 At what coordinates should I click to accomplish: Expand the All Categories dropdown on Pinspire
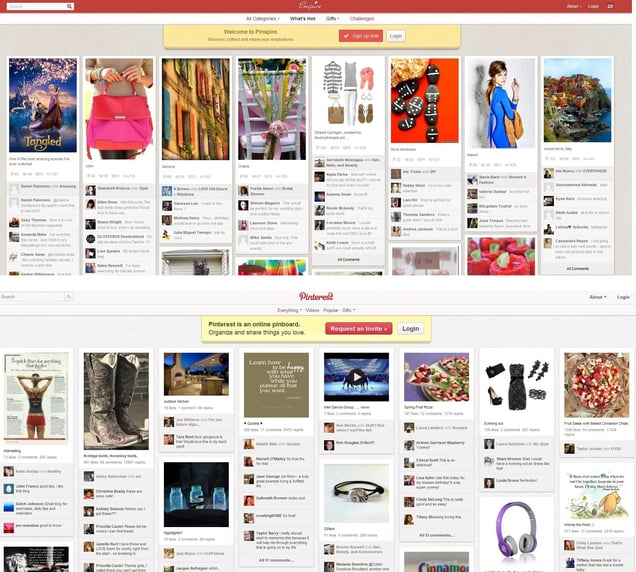(262, 19)
